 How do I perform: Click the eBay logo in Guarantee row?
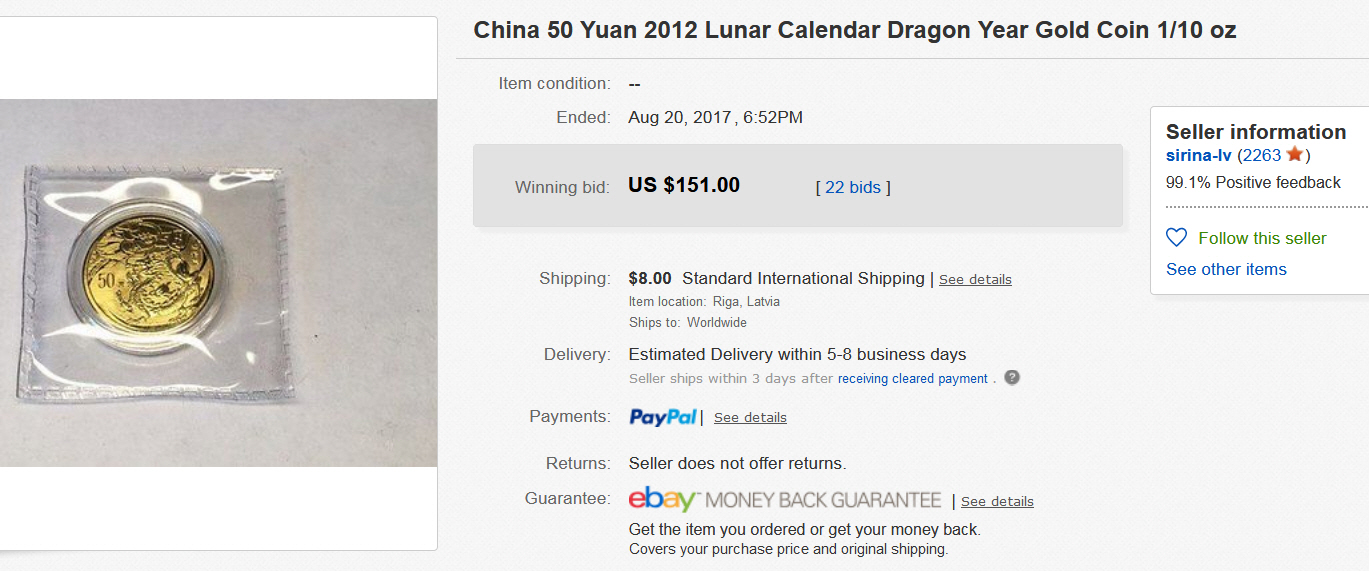point(663,499)
